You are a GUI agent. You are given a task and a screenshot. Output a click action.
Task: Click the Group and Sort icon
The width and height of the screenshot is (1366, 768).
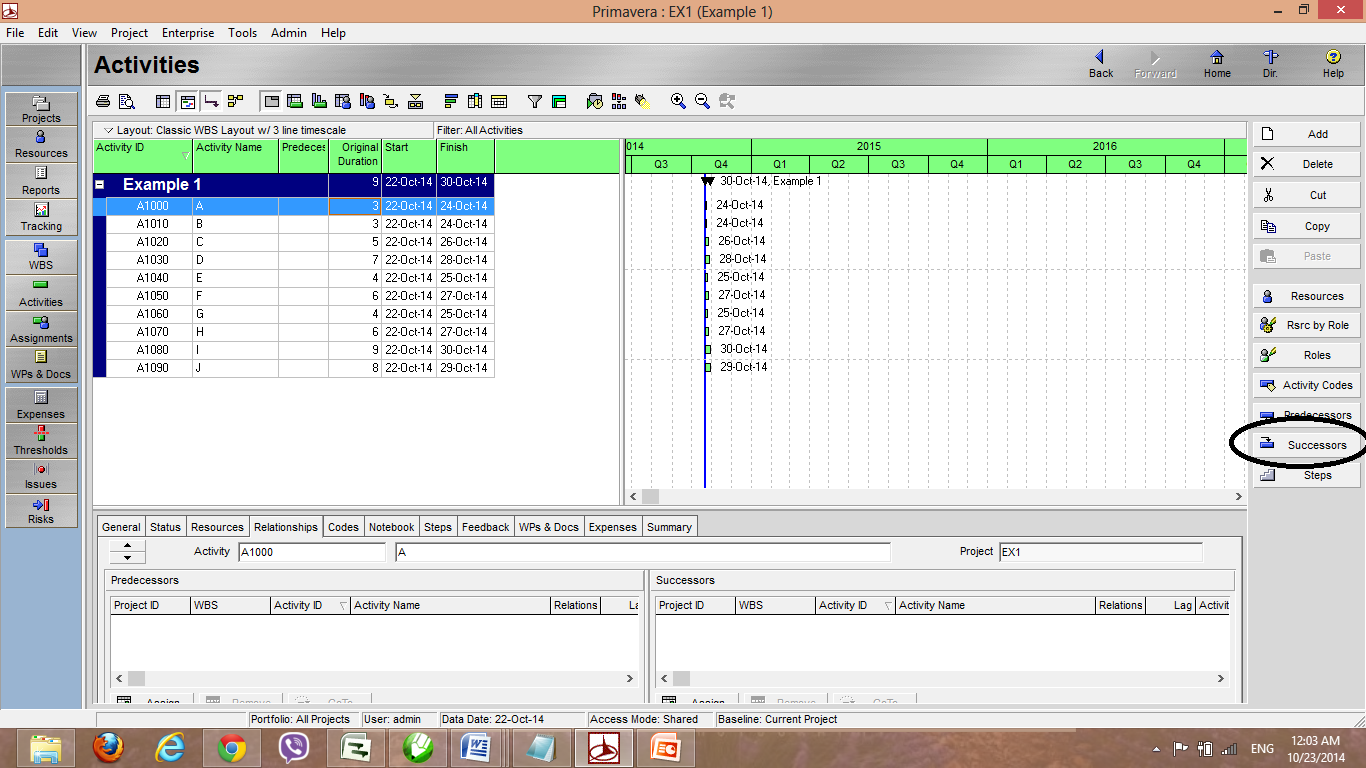pos(559,101)
